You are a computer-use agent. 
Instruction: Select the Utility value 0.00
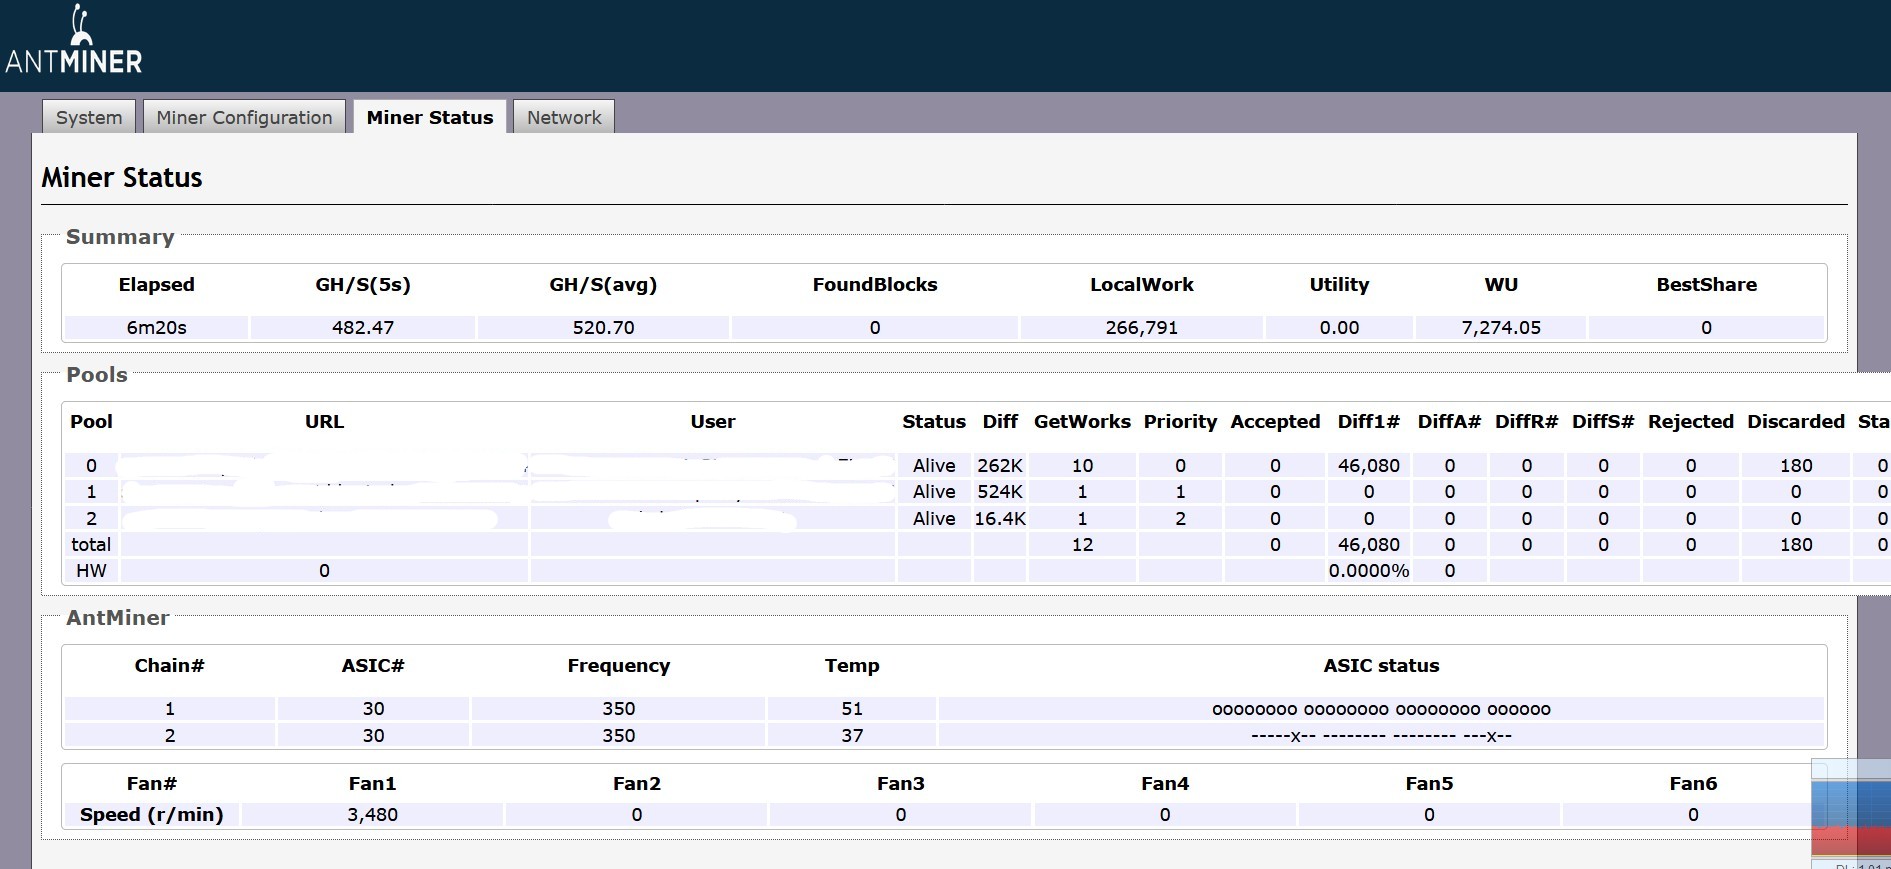[x=1339, y=328]
